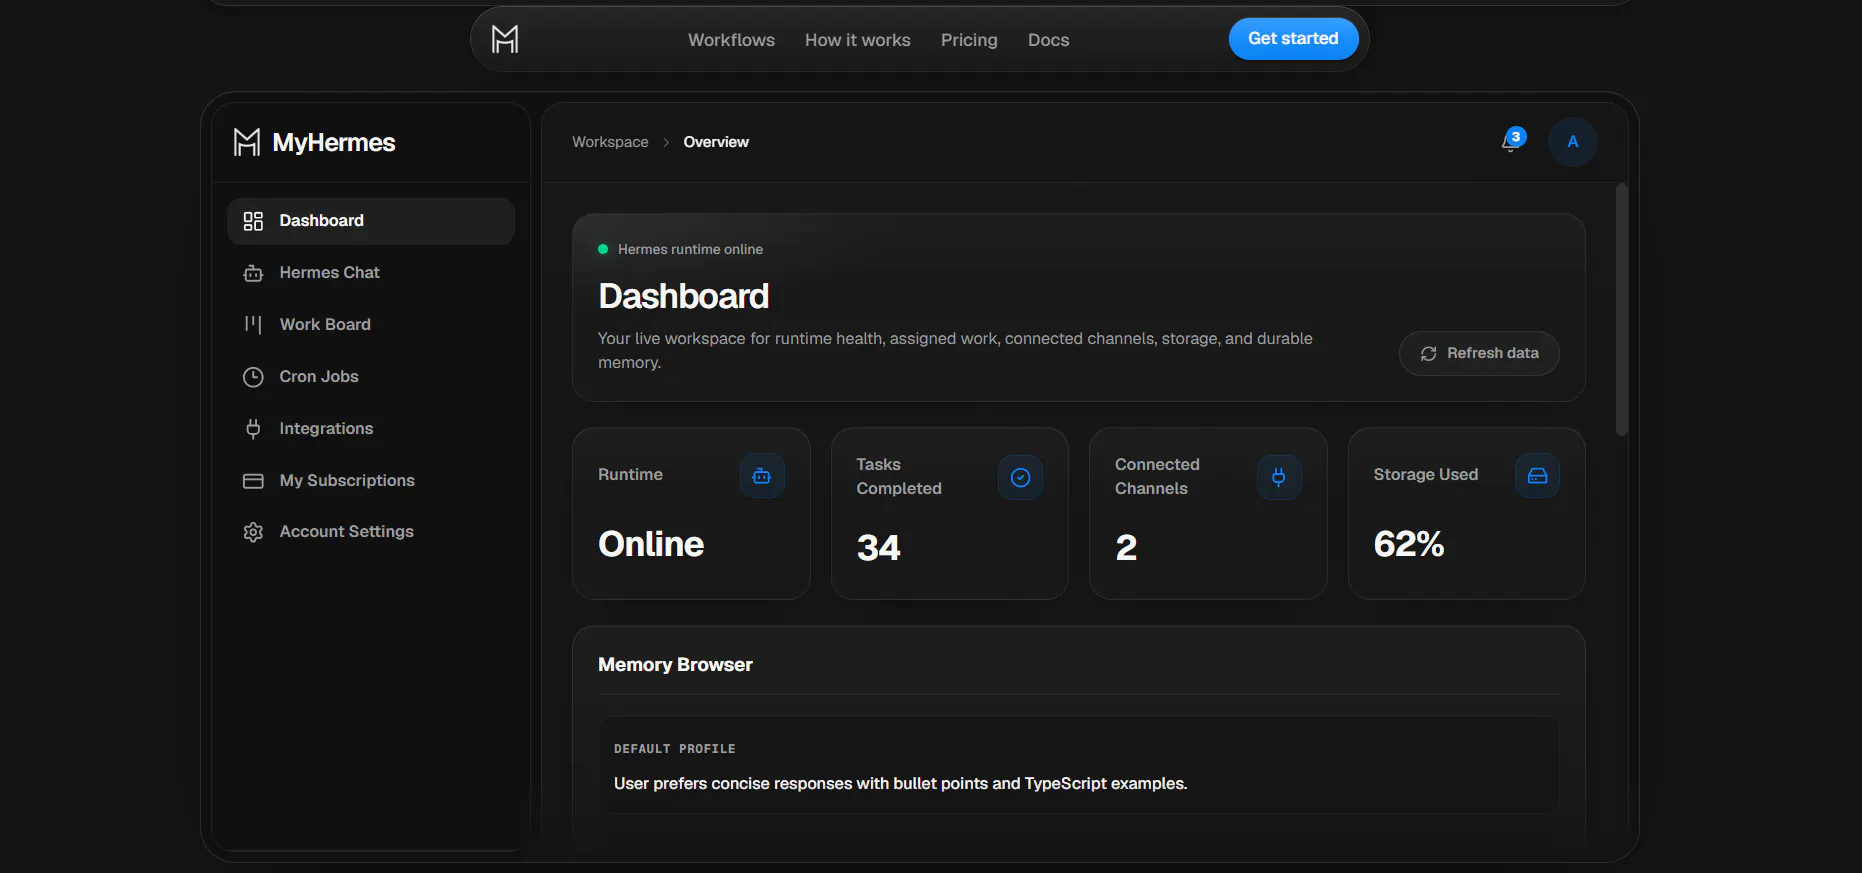Click the MyHermes sidebar logo icon
The image size is (1862, 873).
[247, 142]
